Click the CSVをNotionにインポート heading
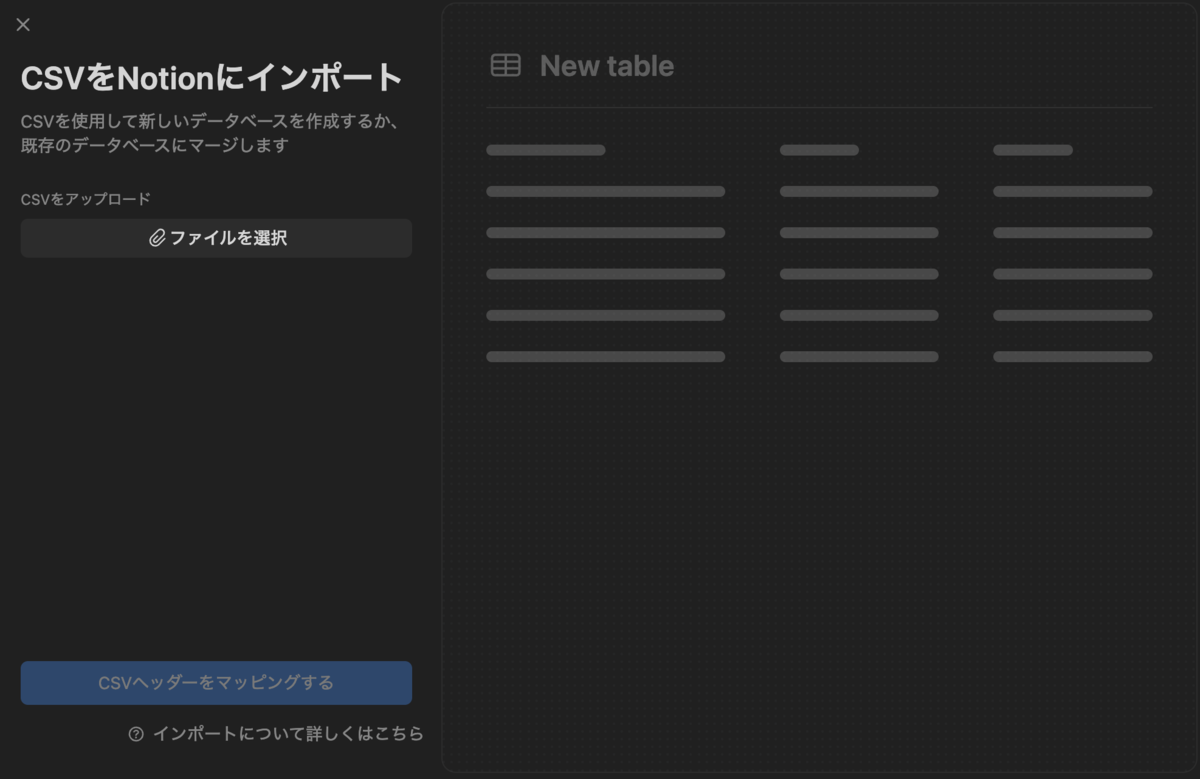The height and width of the screenshot is (779, 1200). pyautogui.click(x=212, y=77)
